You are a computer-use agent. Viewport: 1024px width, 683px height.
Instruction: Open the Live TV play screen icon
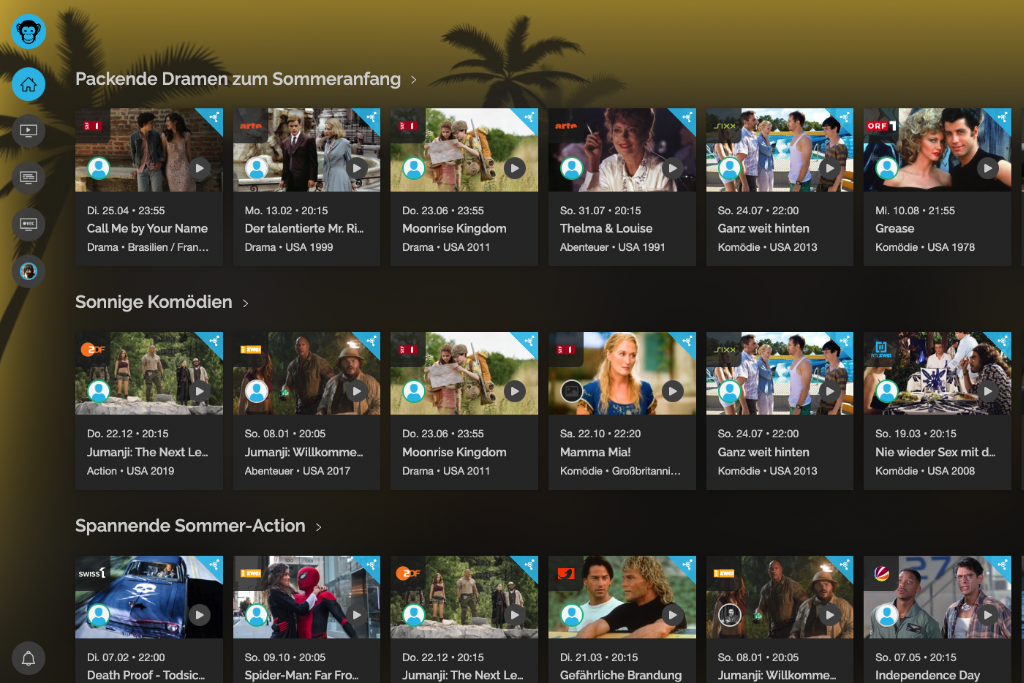point(28,131)
